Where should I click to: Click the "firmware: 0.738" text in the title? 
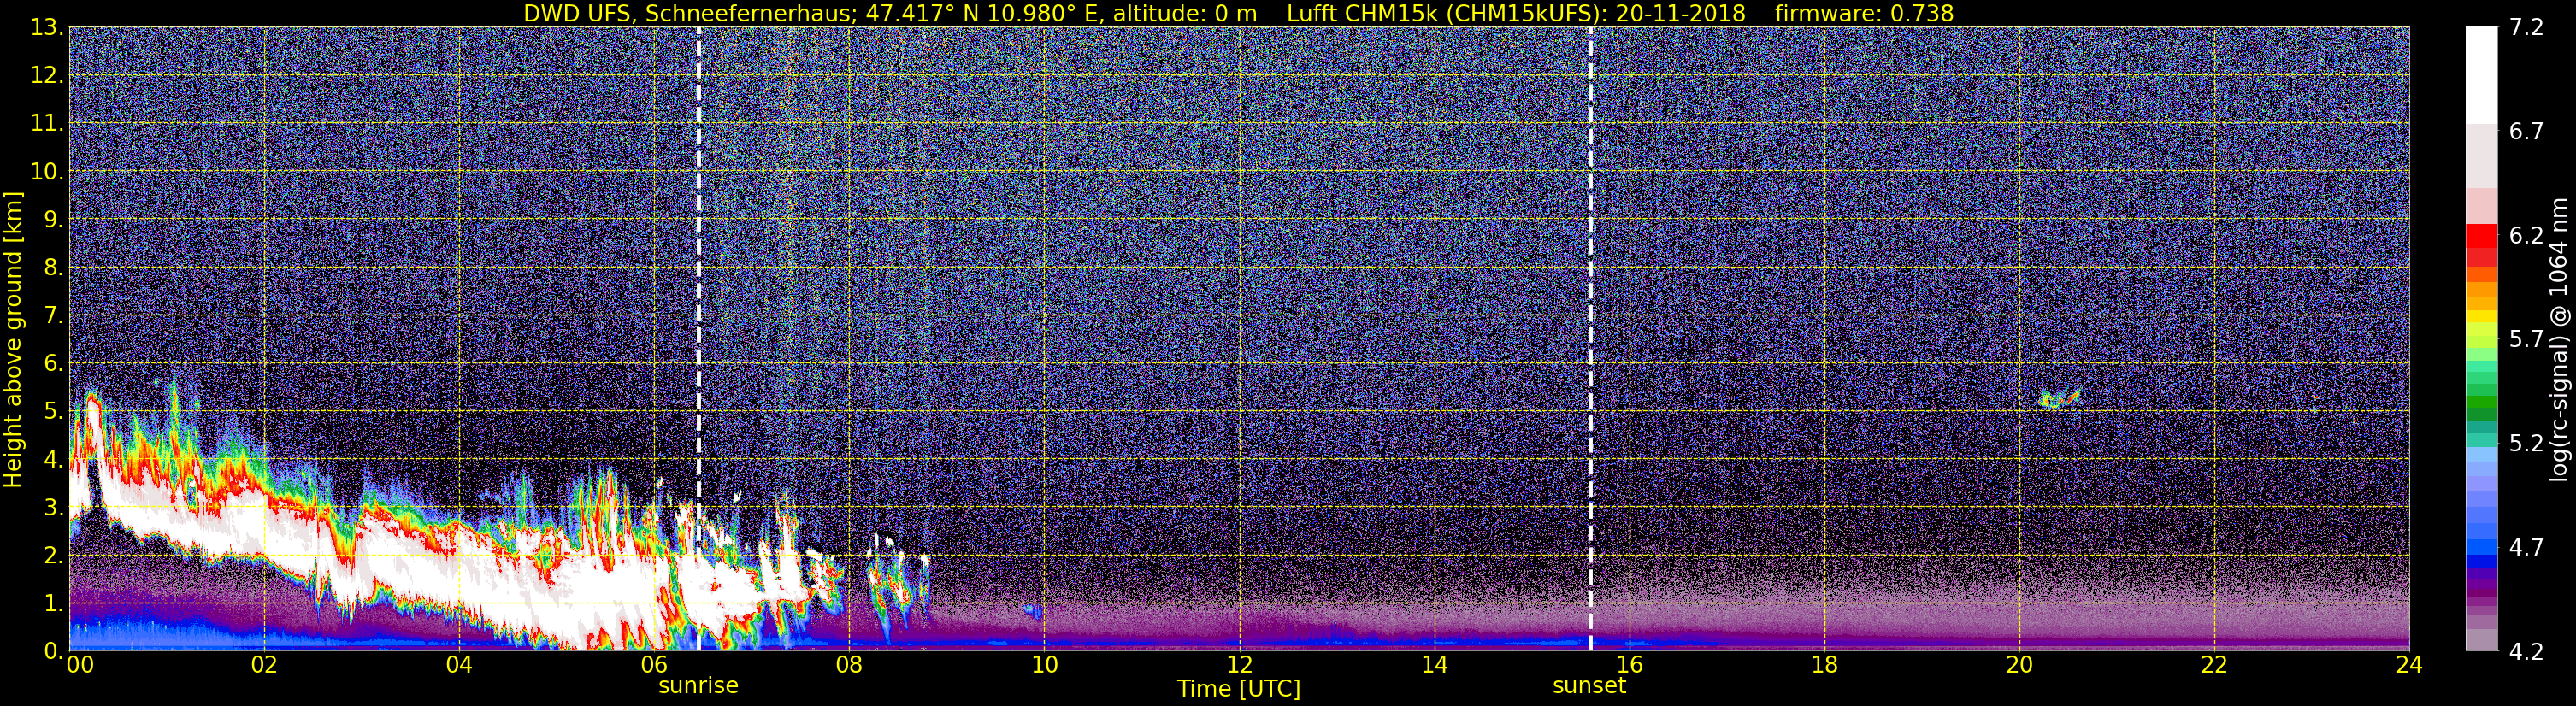click(1864, 13)
